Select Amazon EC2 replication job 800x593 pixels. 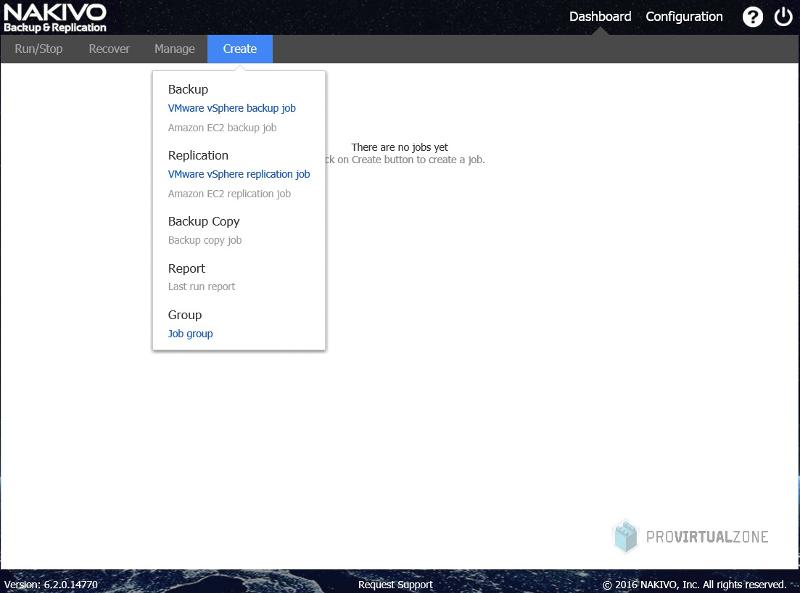229,193
